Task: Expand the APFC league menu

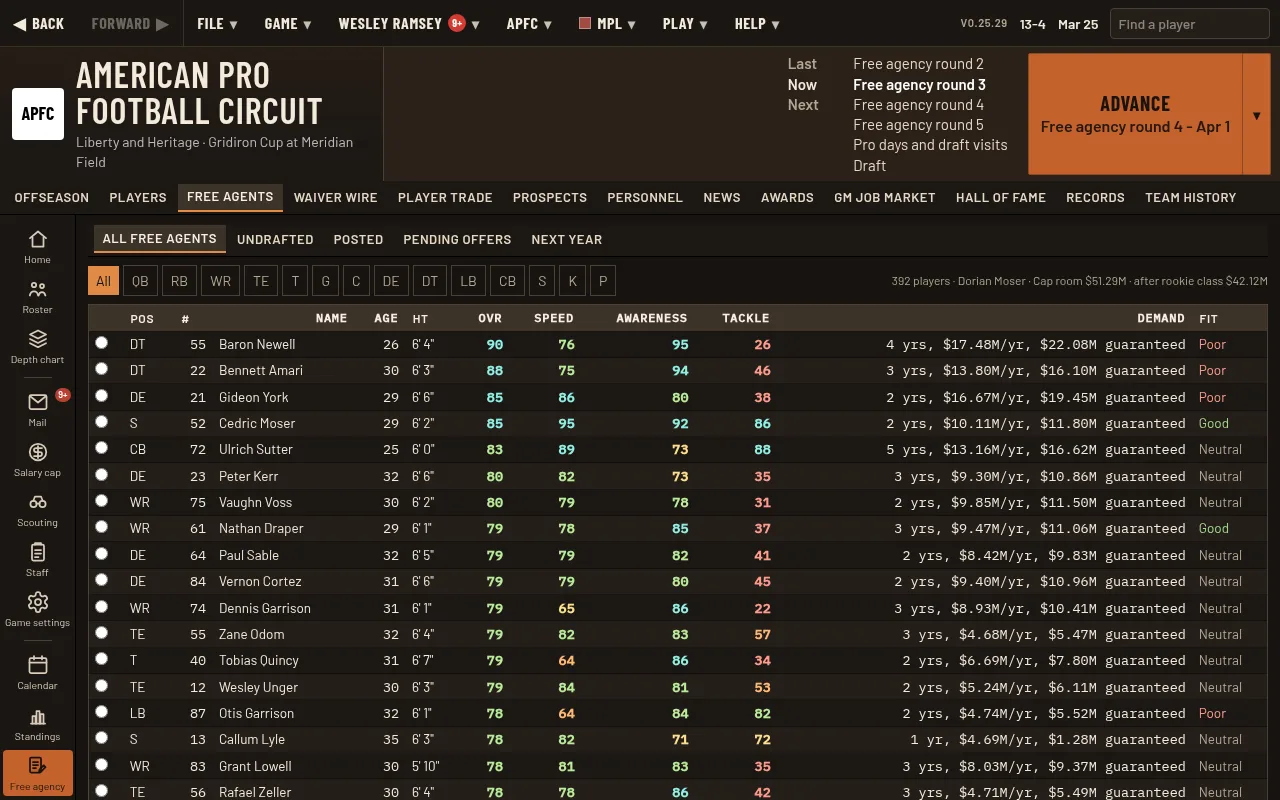Action: 530,23
